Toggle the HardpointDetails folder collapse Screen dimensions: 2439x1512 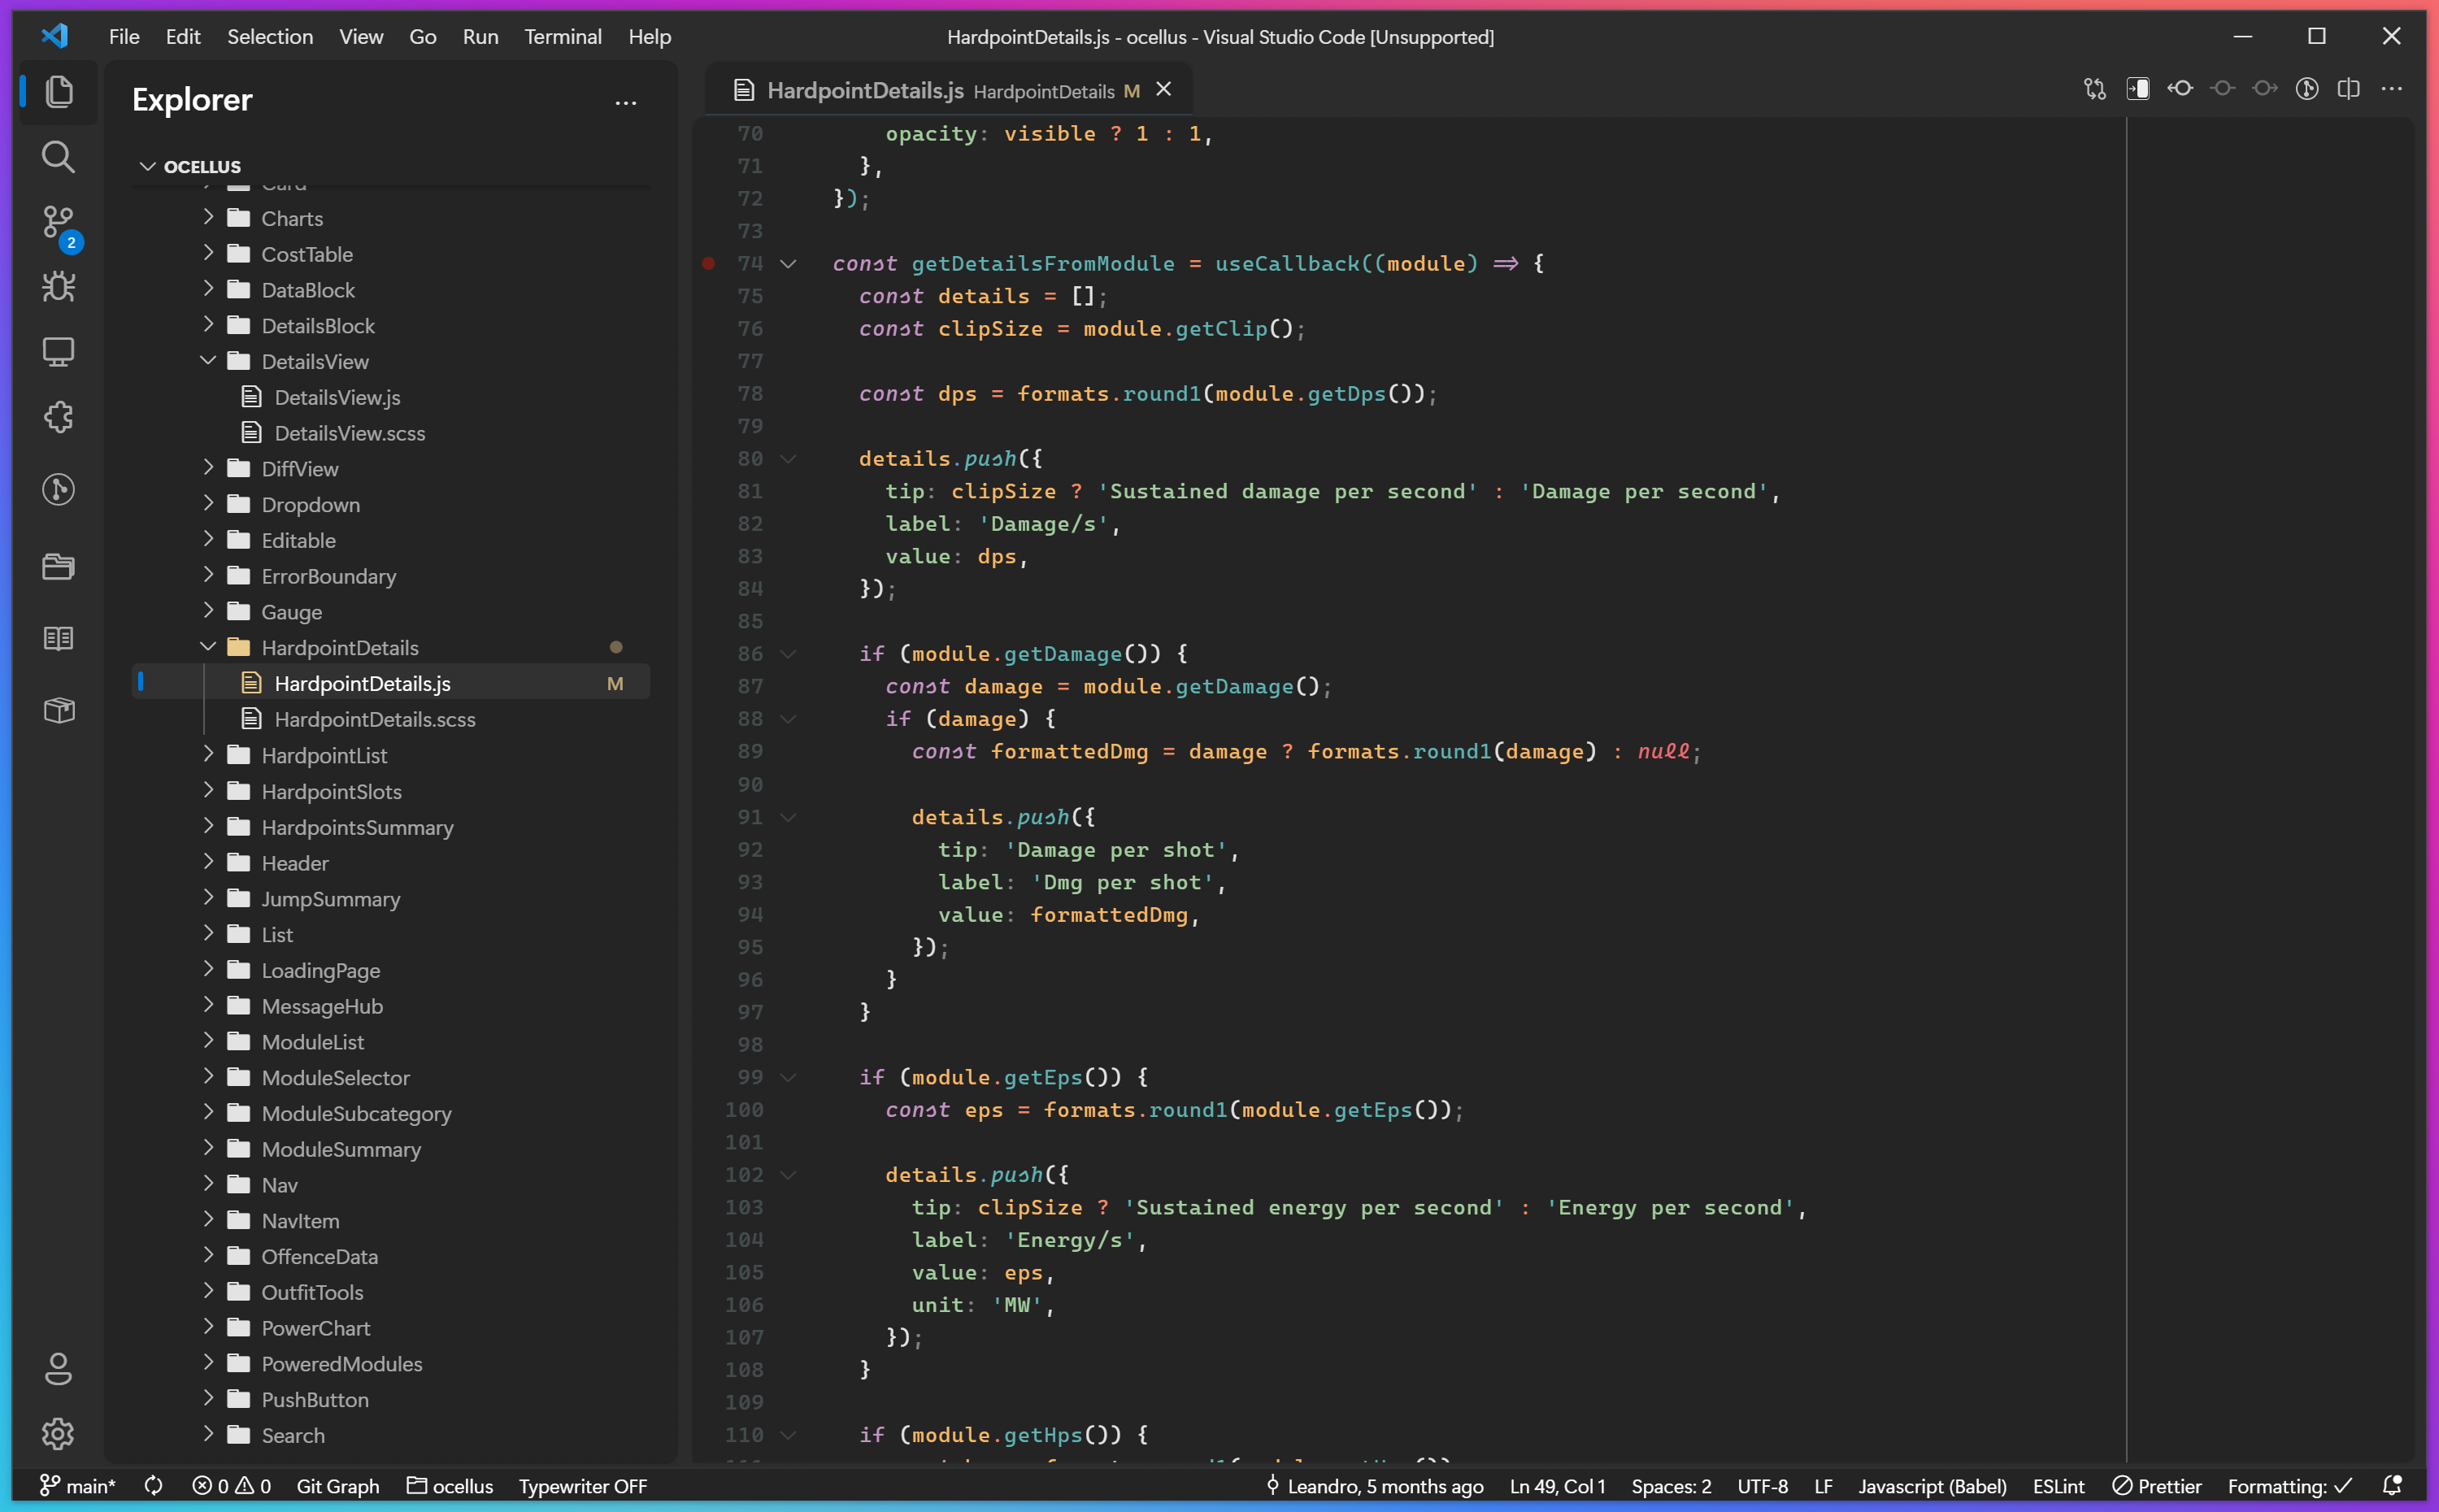point(207,646)
